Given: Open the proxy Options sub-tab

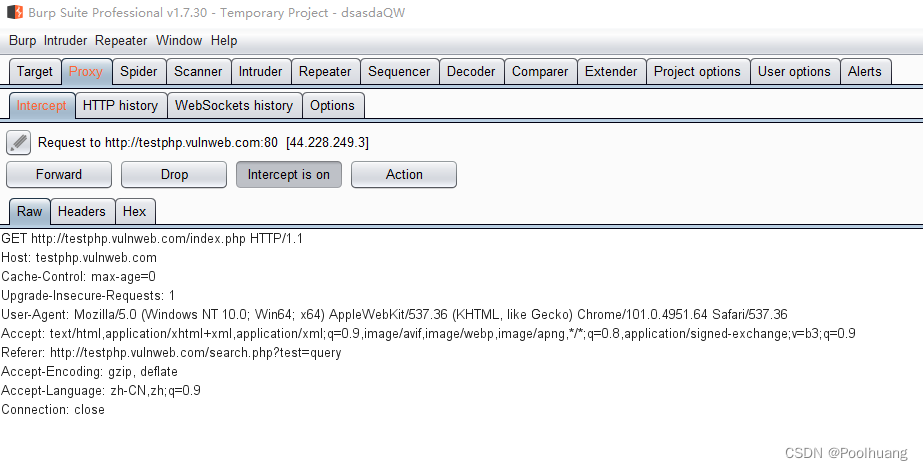Looking at the screenshot, I should (x=333, y=105).
